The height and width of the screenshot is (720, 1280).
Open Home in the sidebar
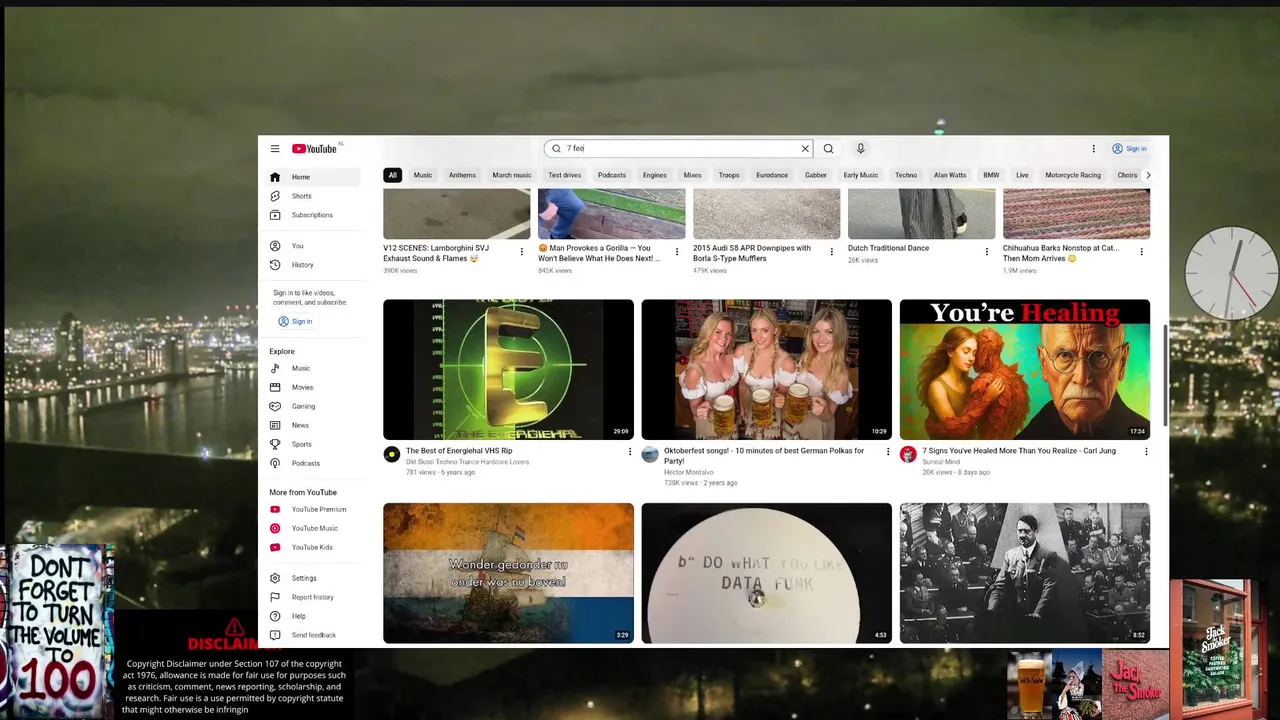[314, 177]
